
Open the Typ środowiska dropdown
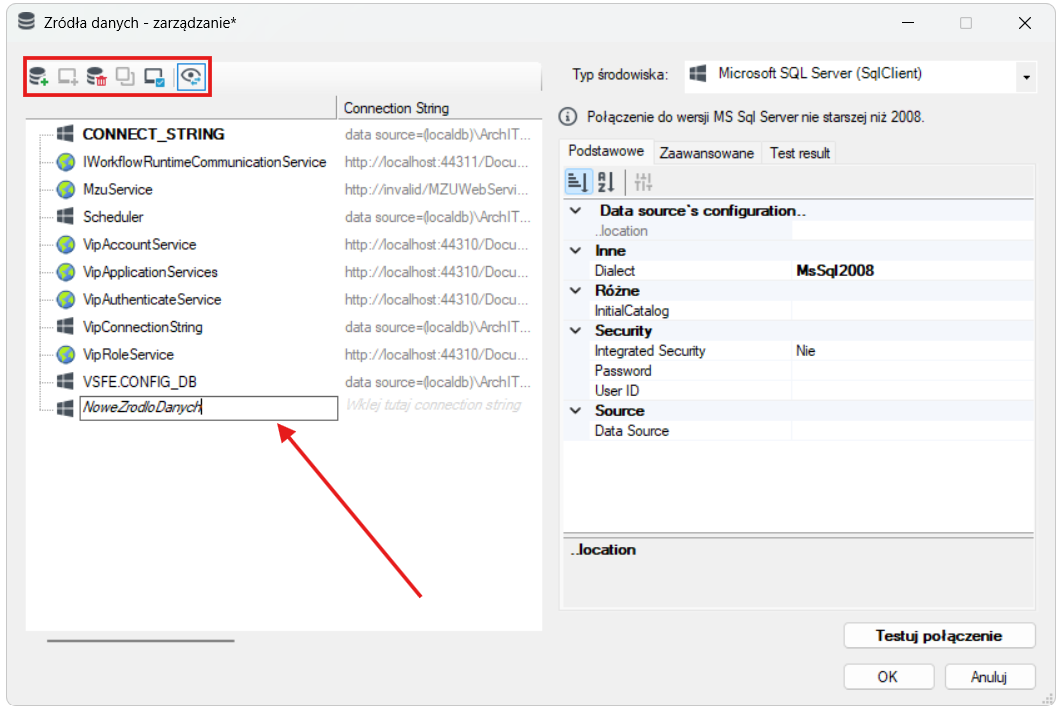(1026, 77)
